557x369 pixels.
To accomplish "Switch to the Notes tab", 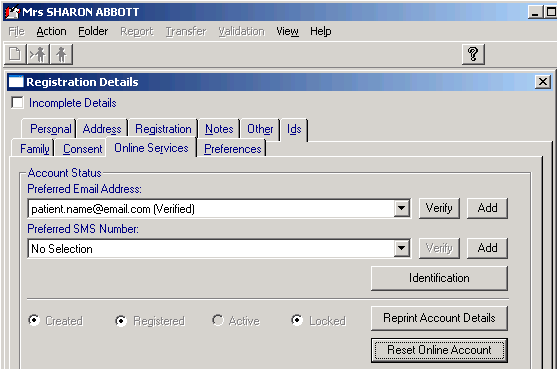I will coord(219,129).
